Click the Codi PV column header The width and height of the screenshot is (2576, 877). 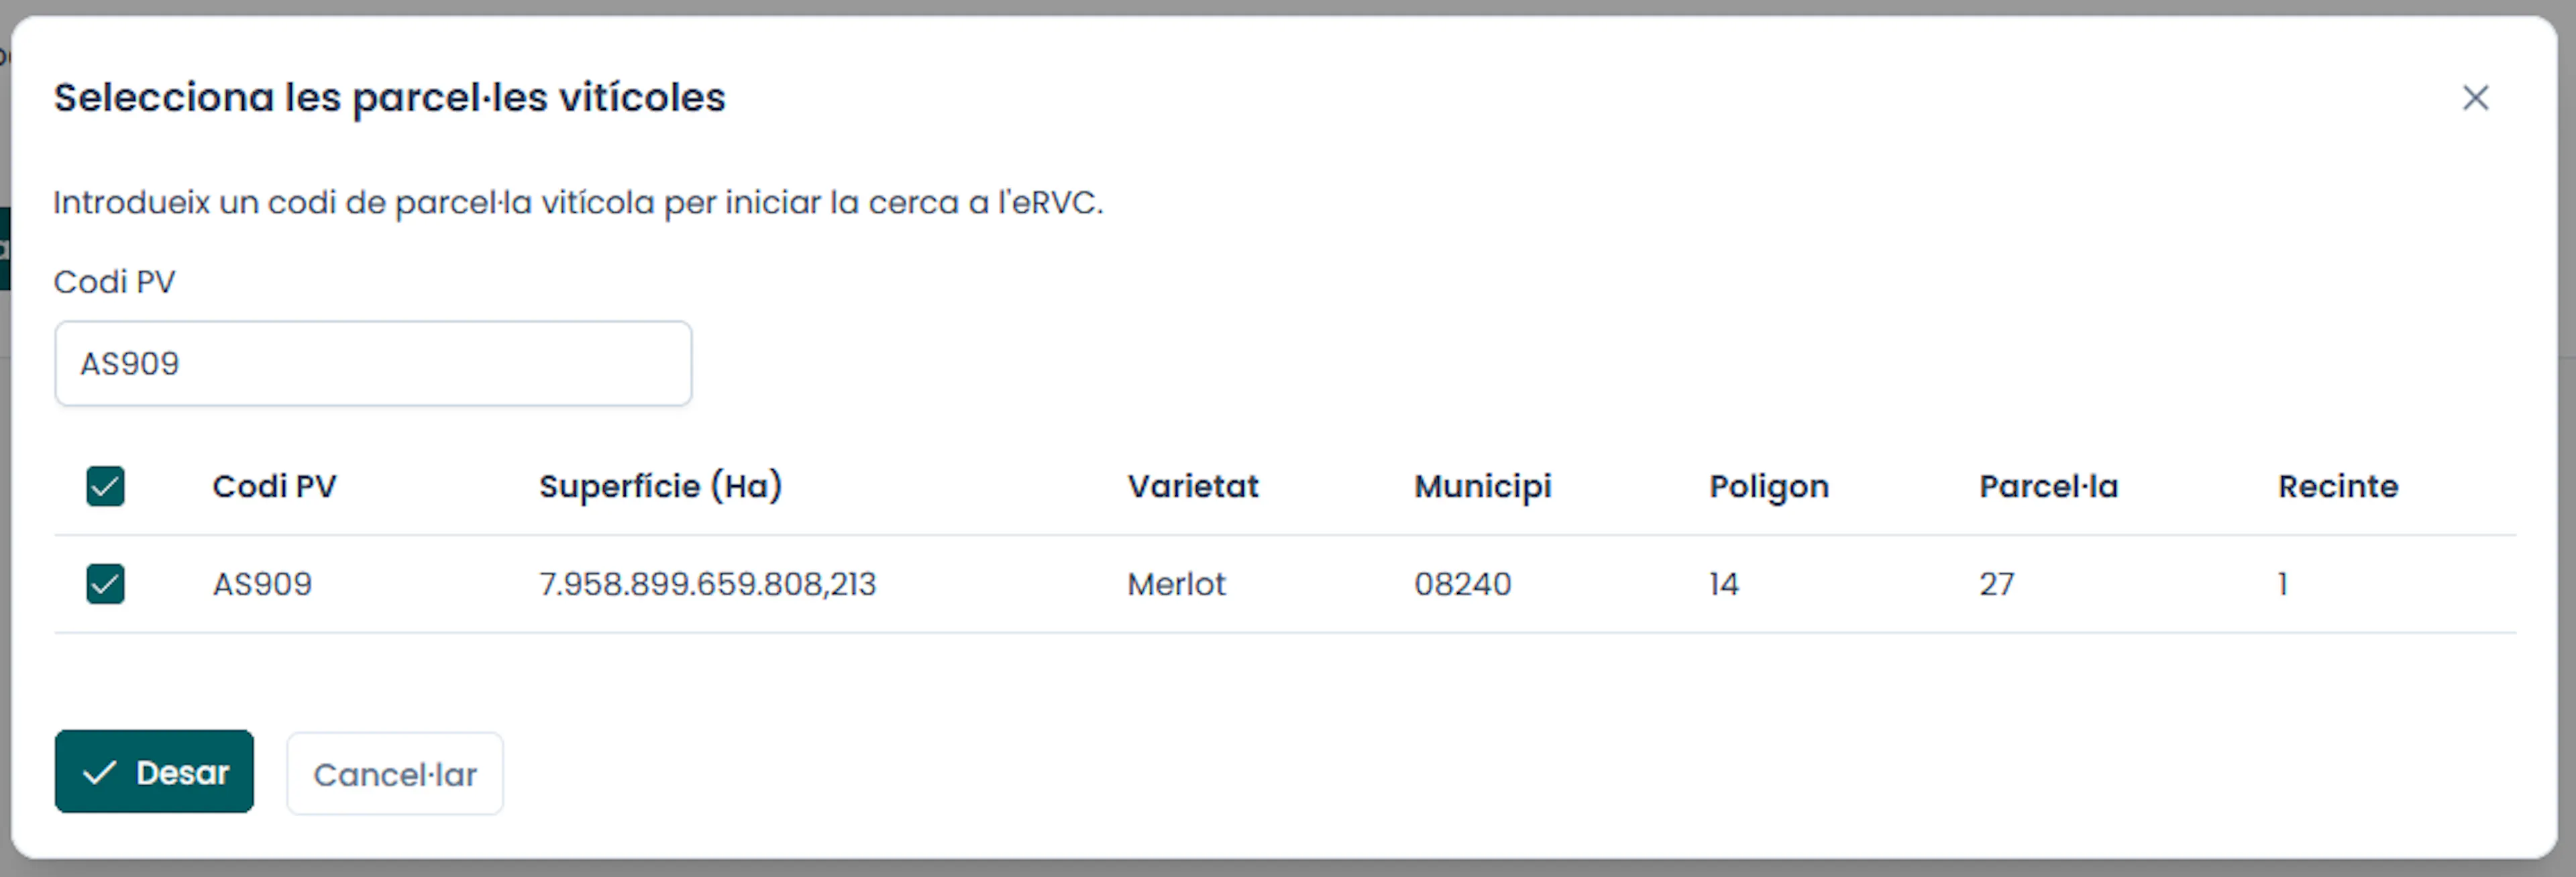[x=275, y=486]
